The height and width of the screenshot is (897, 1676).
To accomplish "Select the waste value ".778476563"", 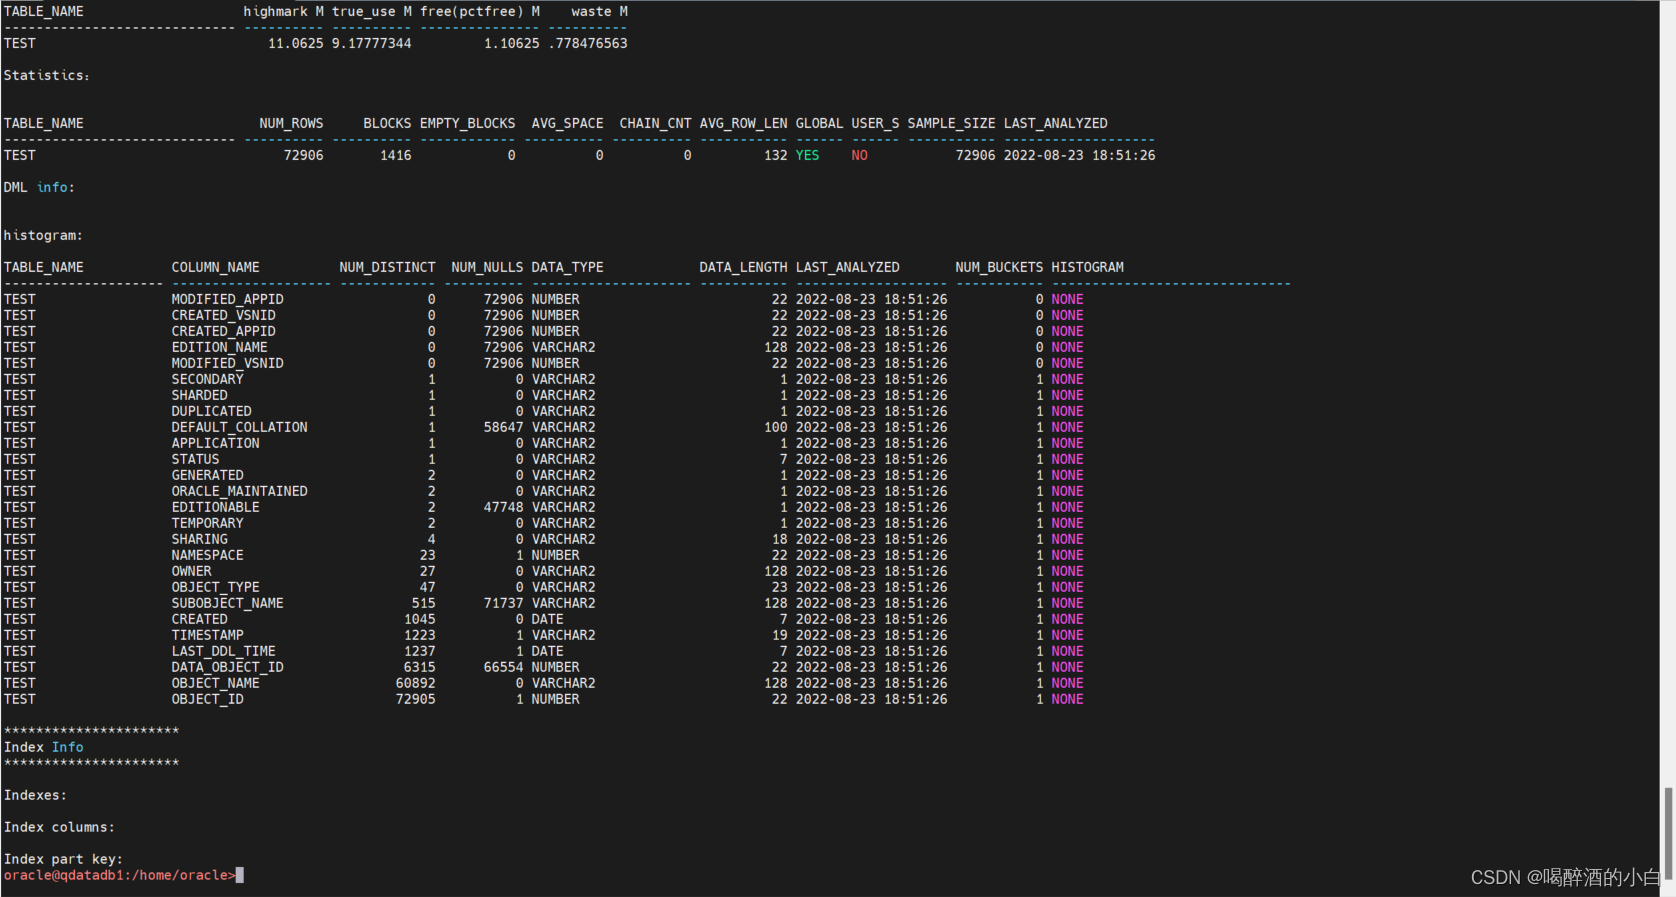I will [587, 44].
